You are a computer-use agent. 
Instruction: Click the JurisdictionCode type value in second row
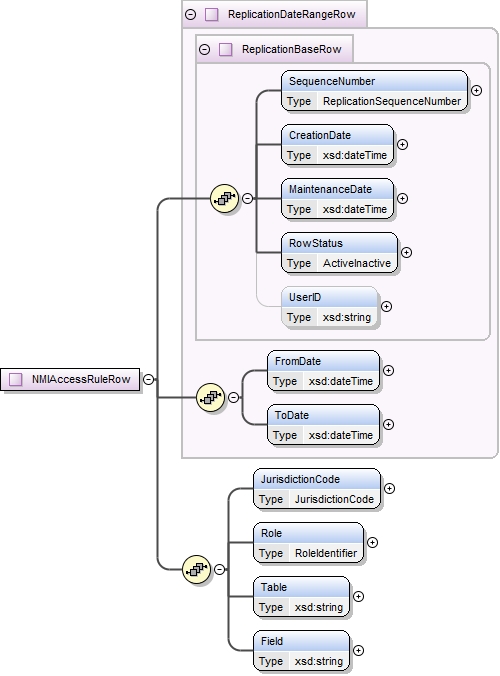[334, 499]
